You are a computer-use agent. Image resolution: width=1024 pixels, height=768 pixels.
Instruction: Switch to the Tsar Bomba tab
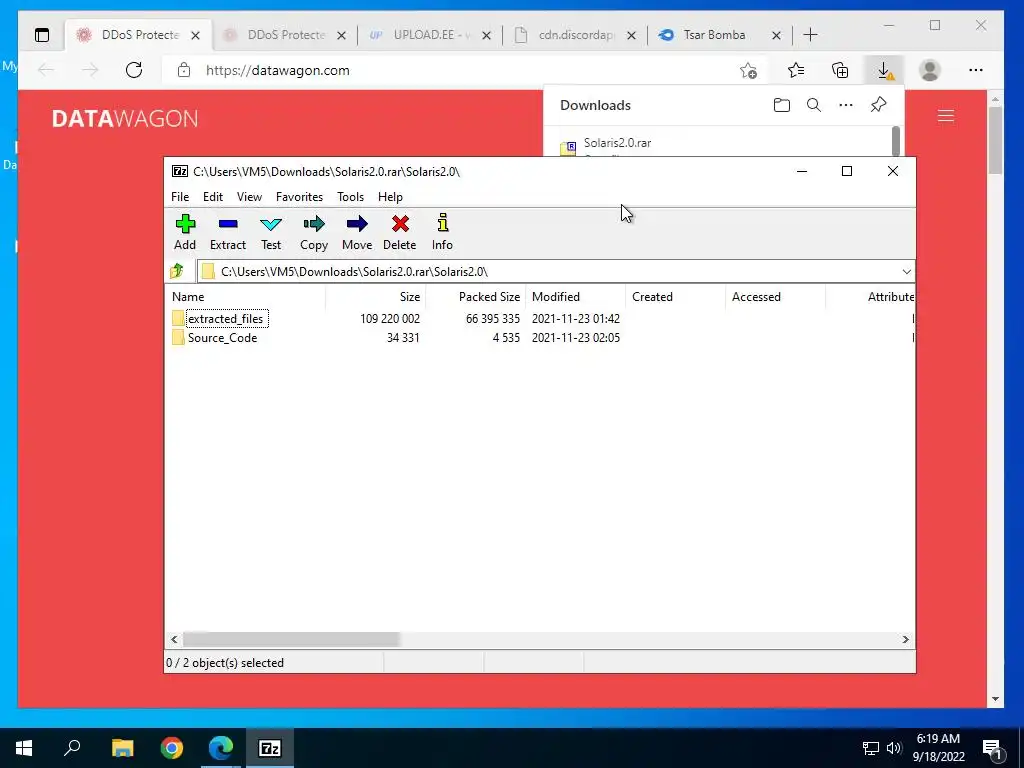click(x=712, y=35)
